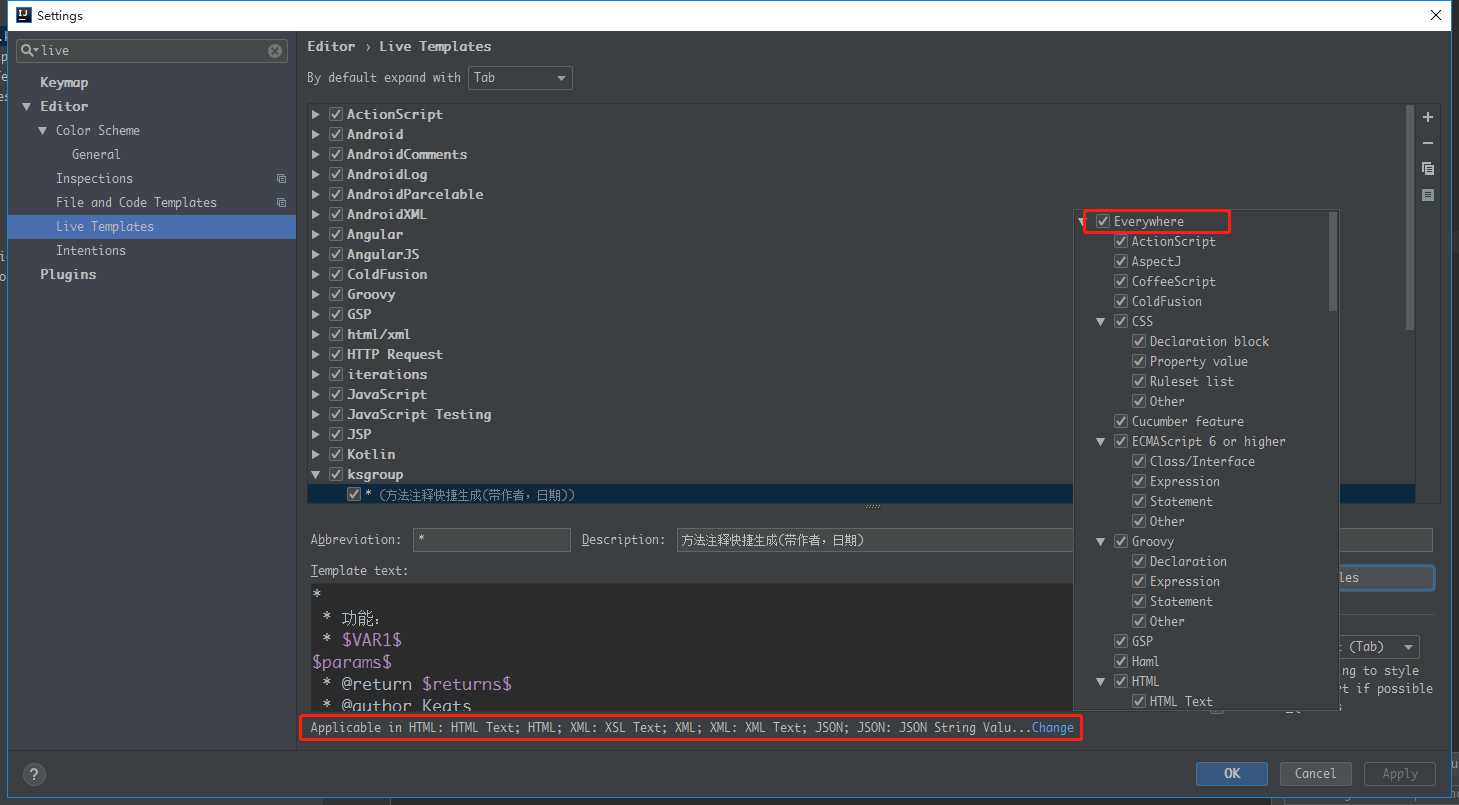Screen dimensions: 1459x805
Task: Toggle the GSP context checkbox in popup
Action: pos(1121,641)
